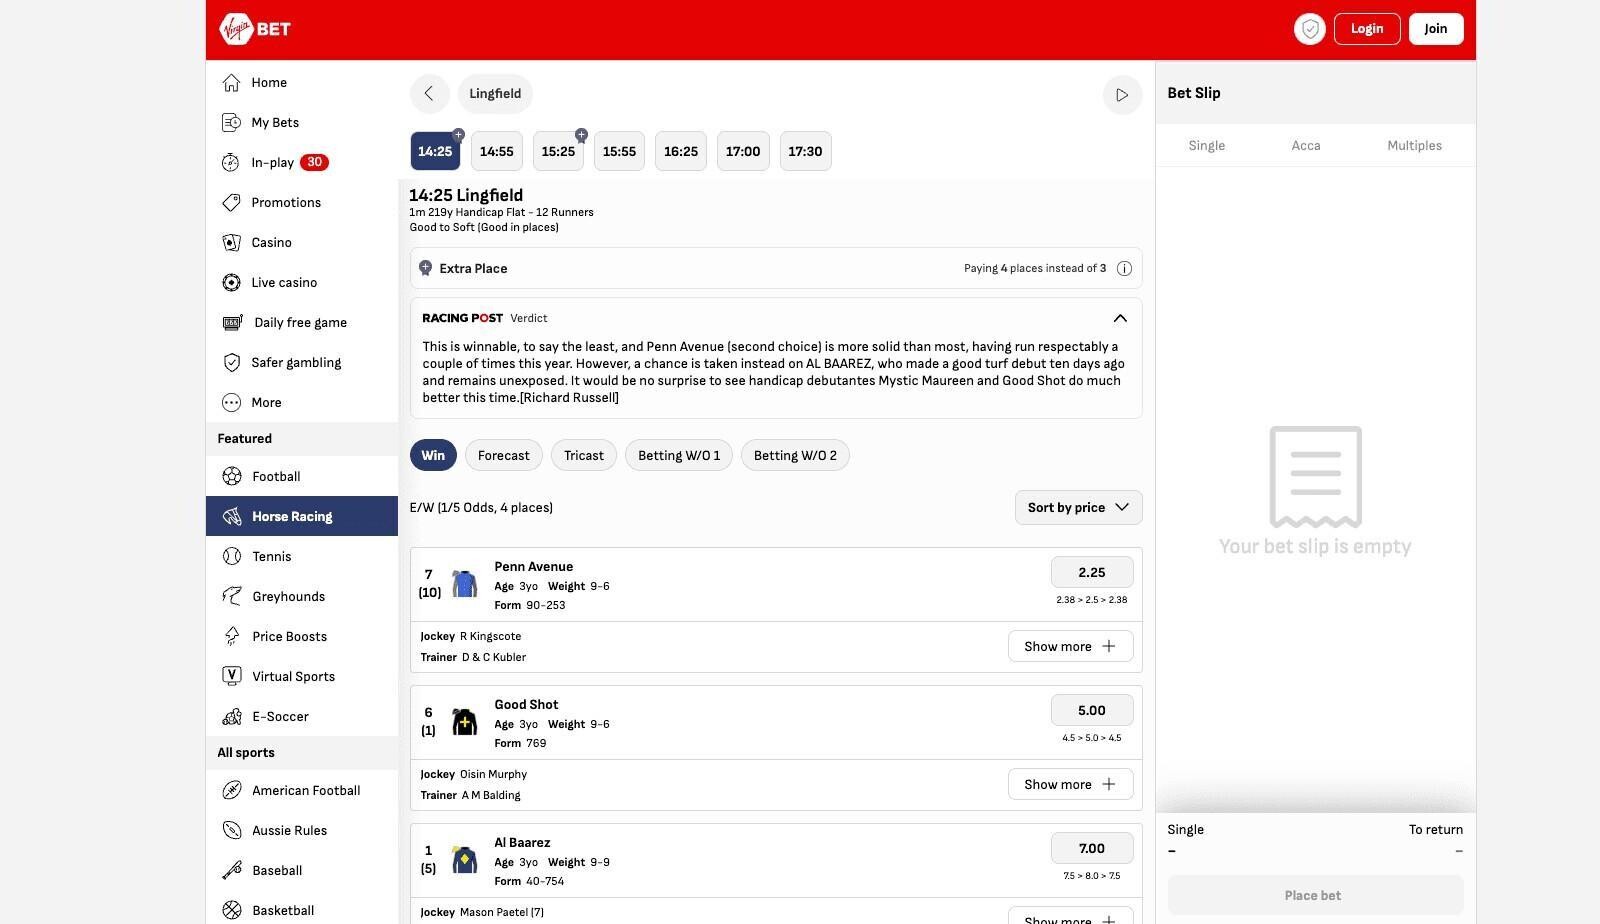The image size is (1600, 924).
Task: Click the Basketball icon
Action: tap(232, 910)
